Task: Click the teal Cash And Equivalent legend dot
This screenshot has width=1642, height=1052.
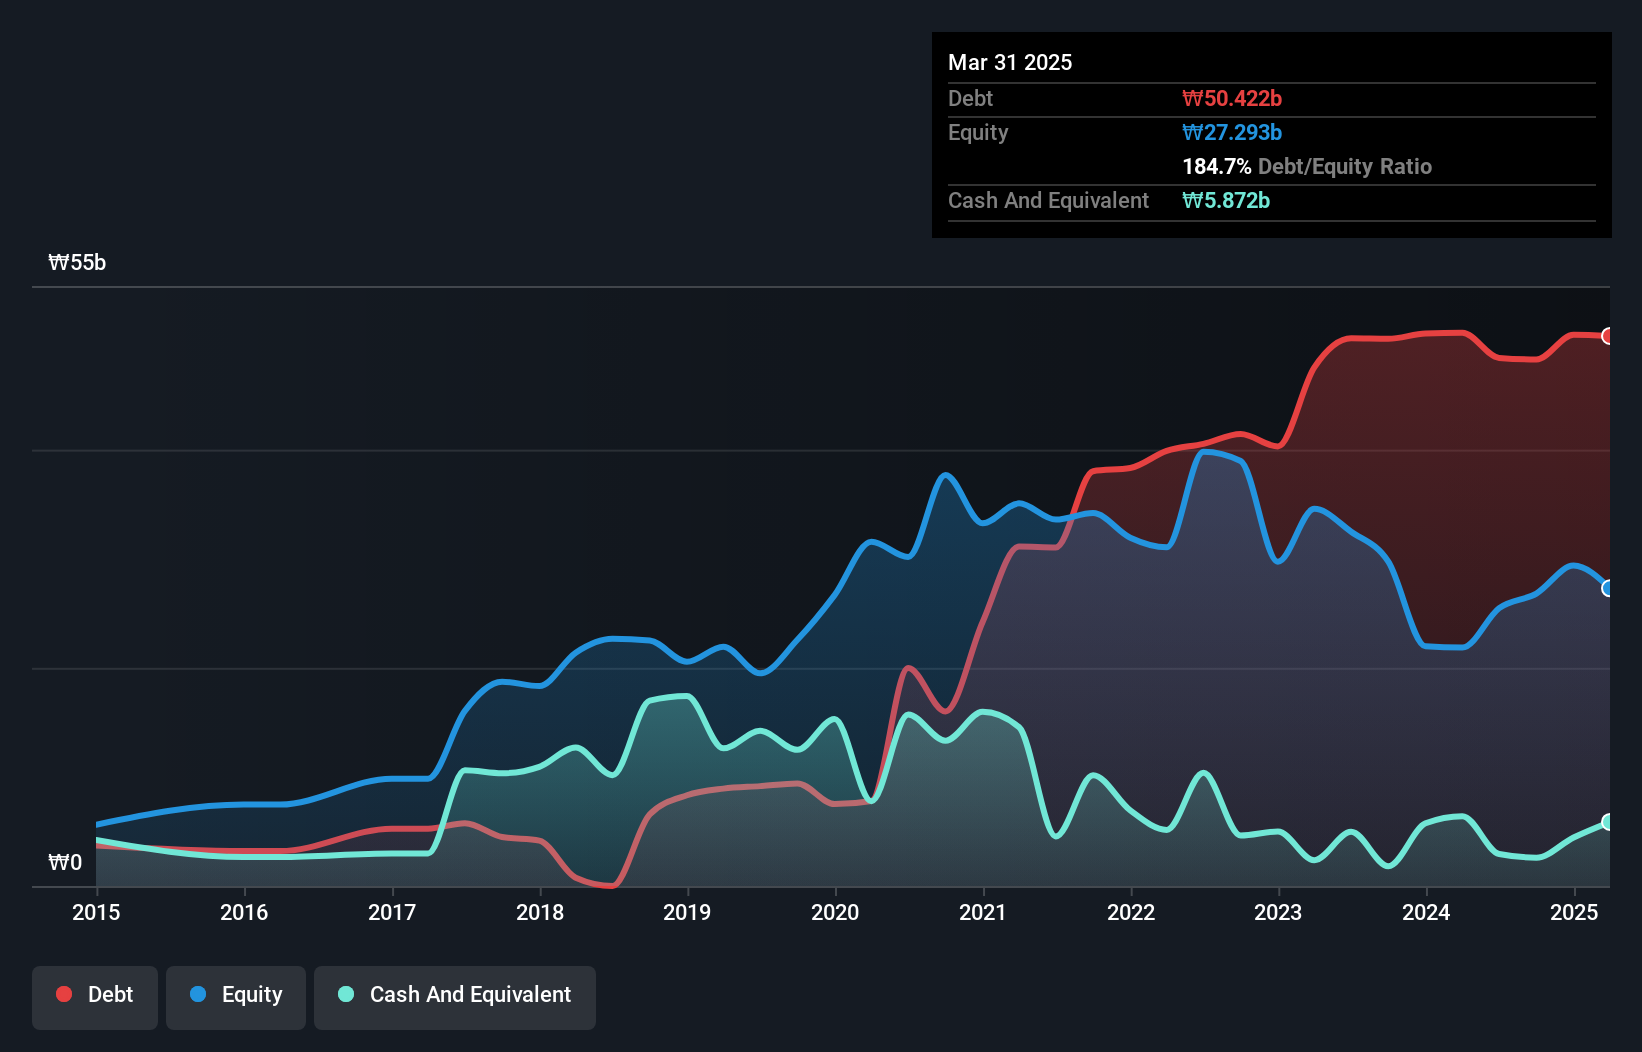Action: [x=345, y=995]
